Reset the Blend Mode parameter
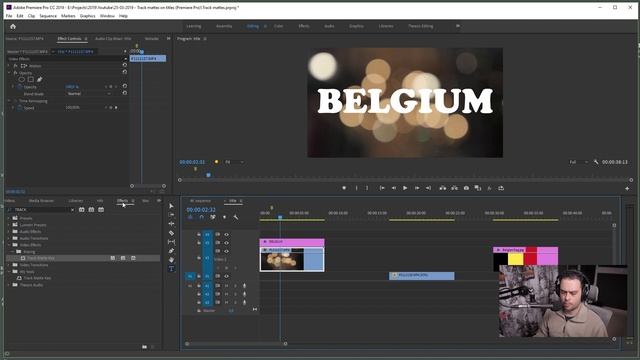Viewport: 640px width, 360px height. [x=124, y=93]
